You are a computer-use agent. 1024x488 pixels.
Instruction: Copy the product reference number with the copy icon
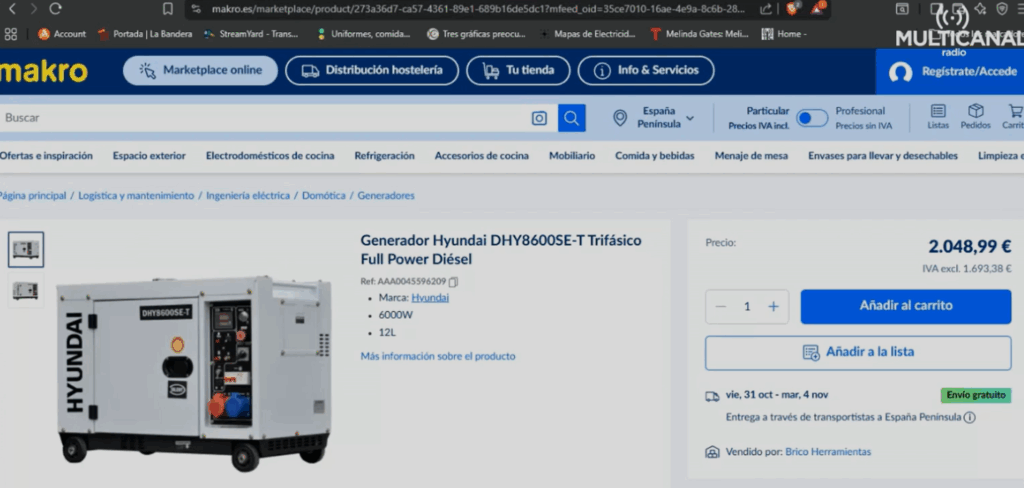454,282
